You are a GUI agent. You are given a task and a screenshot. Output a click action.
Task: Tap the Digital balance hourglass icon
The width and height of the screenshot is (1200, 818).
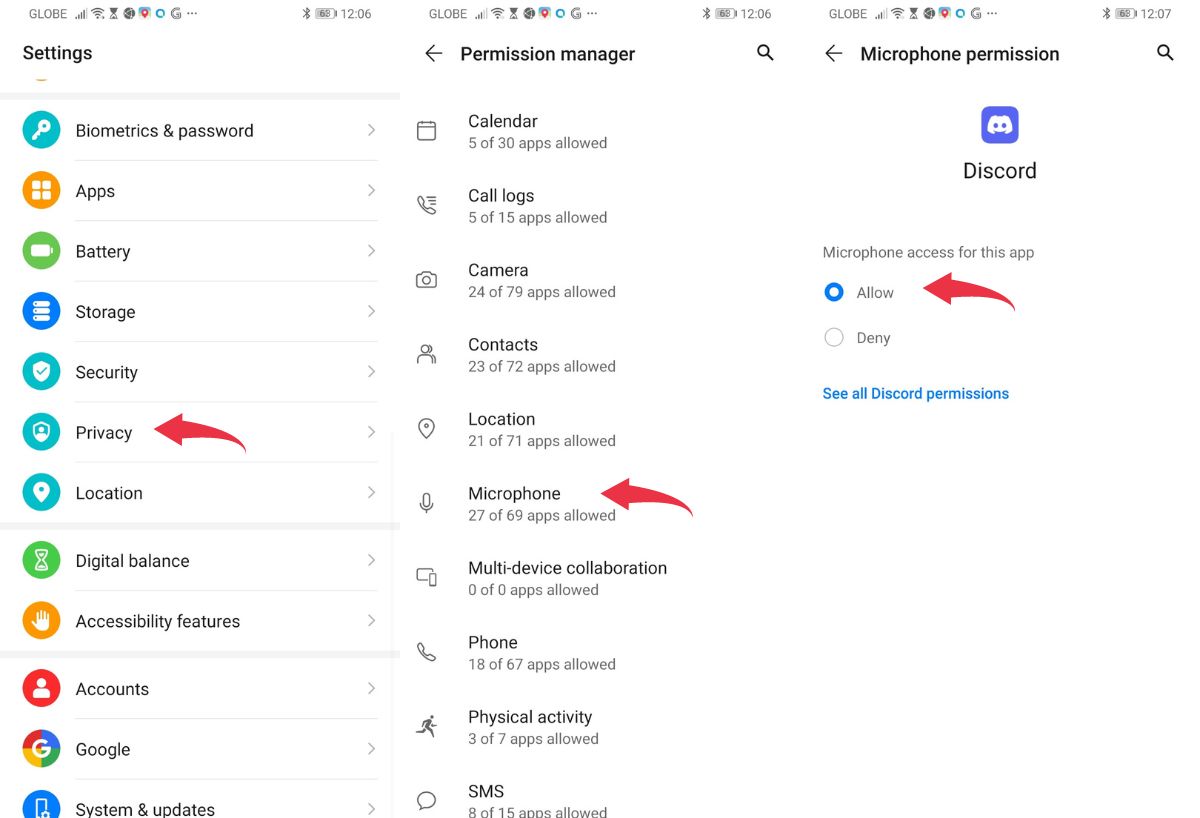coord(41,561)
